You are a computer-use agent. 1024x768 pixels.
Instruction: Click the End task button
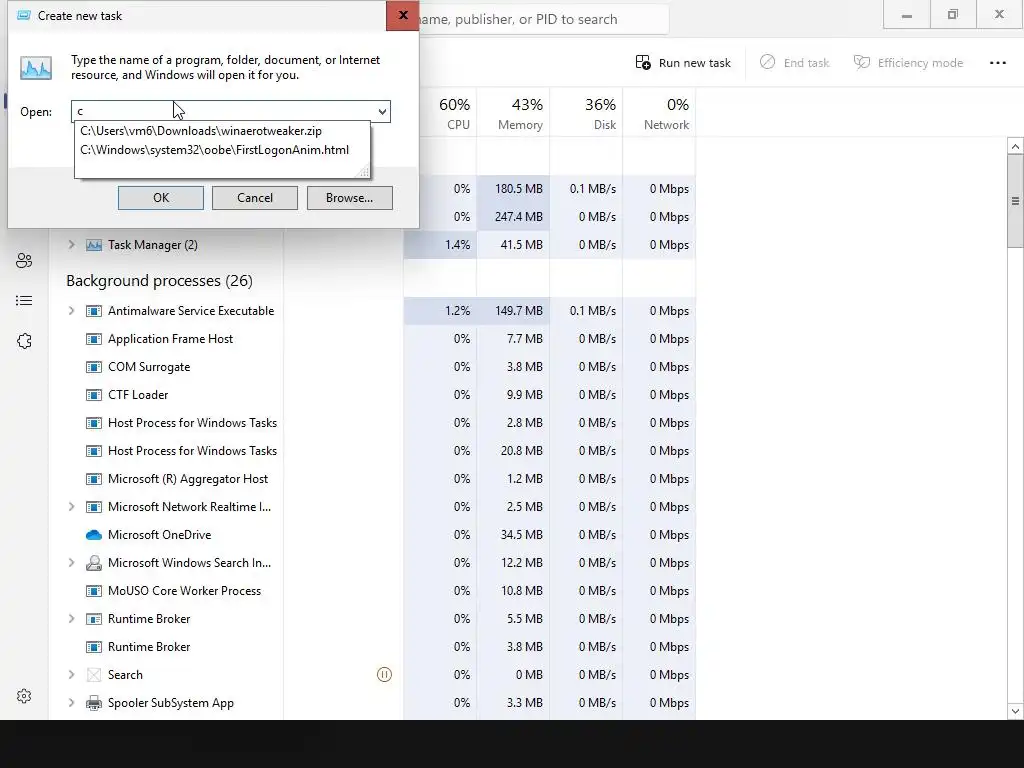tap(794, 63)
